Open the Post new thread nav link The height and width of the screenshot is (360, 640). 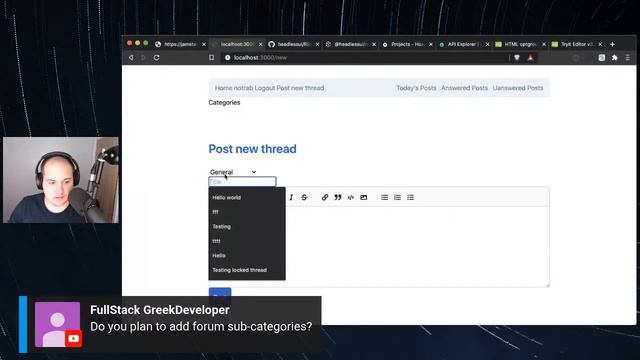click(300, 88)
